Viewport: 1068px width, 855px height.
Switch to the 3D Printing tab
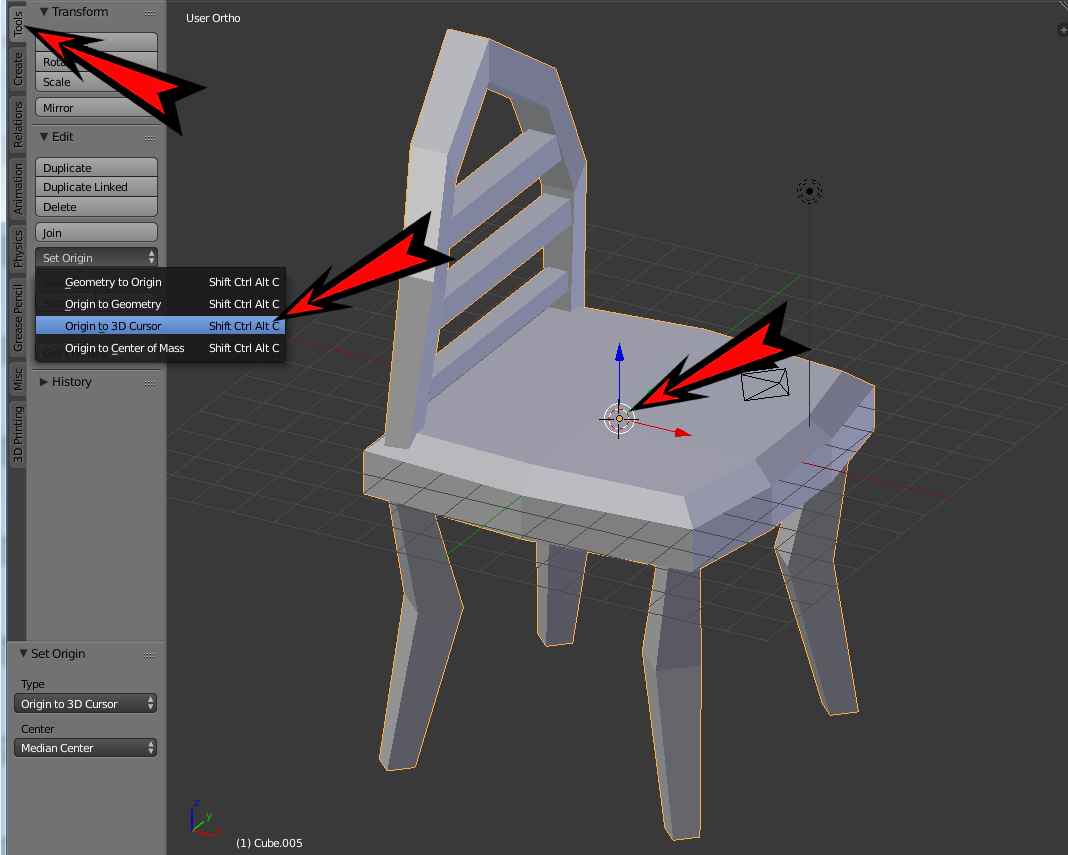click(x=18, y=434)
